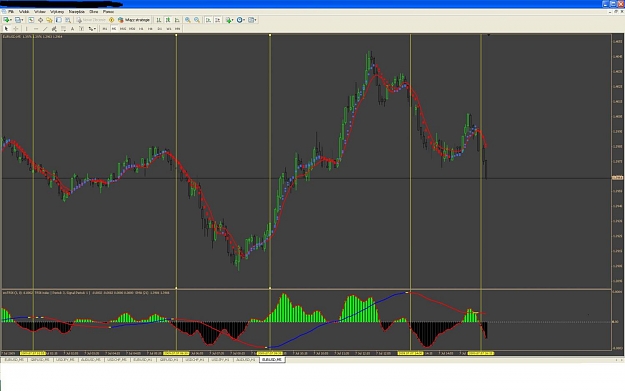Switch timeframe to M15
Viewport: 625px width, 391px height.
click(123, 29)
